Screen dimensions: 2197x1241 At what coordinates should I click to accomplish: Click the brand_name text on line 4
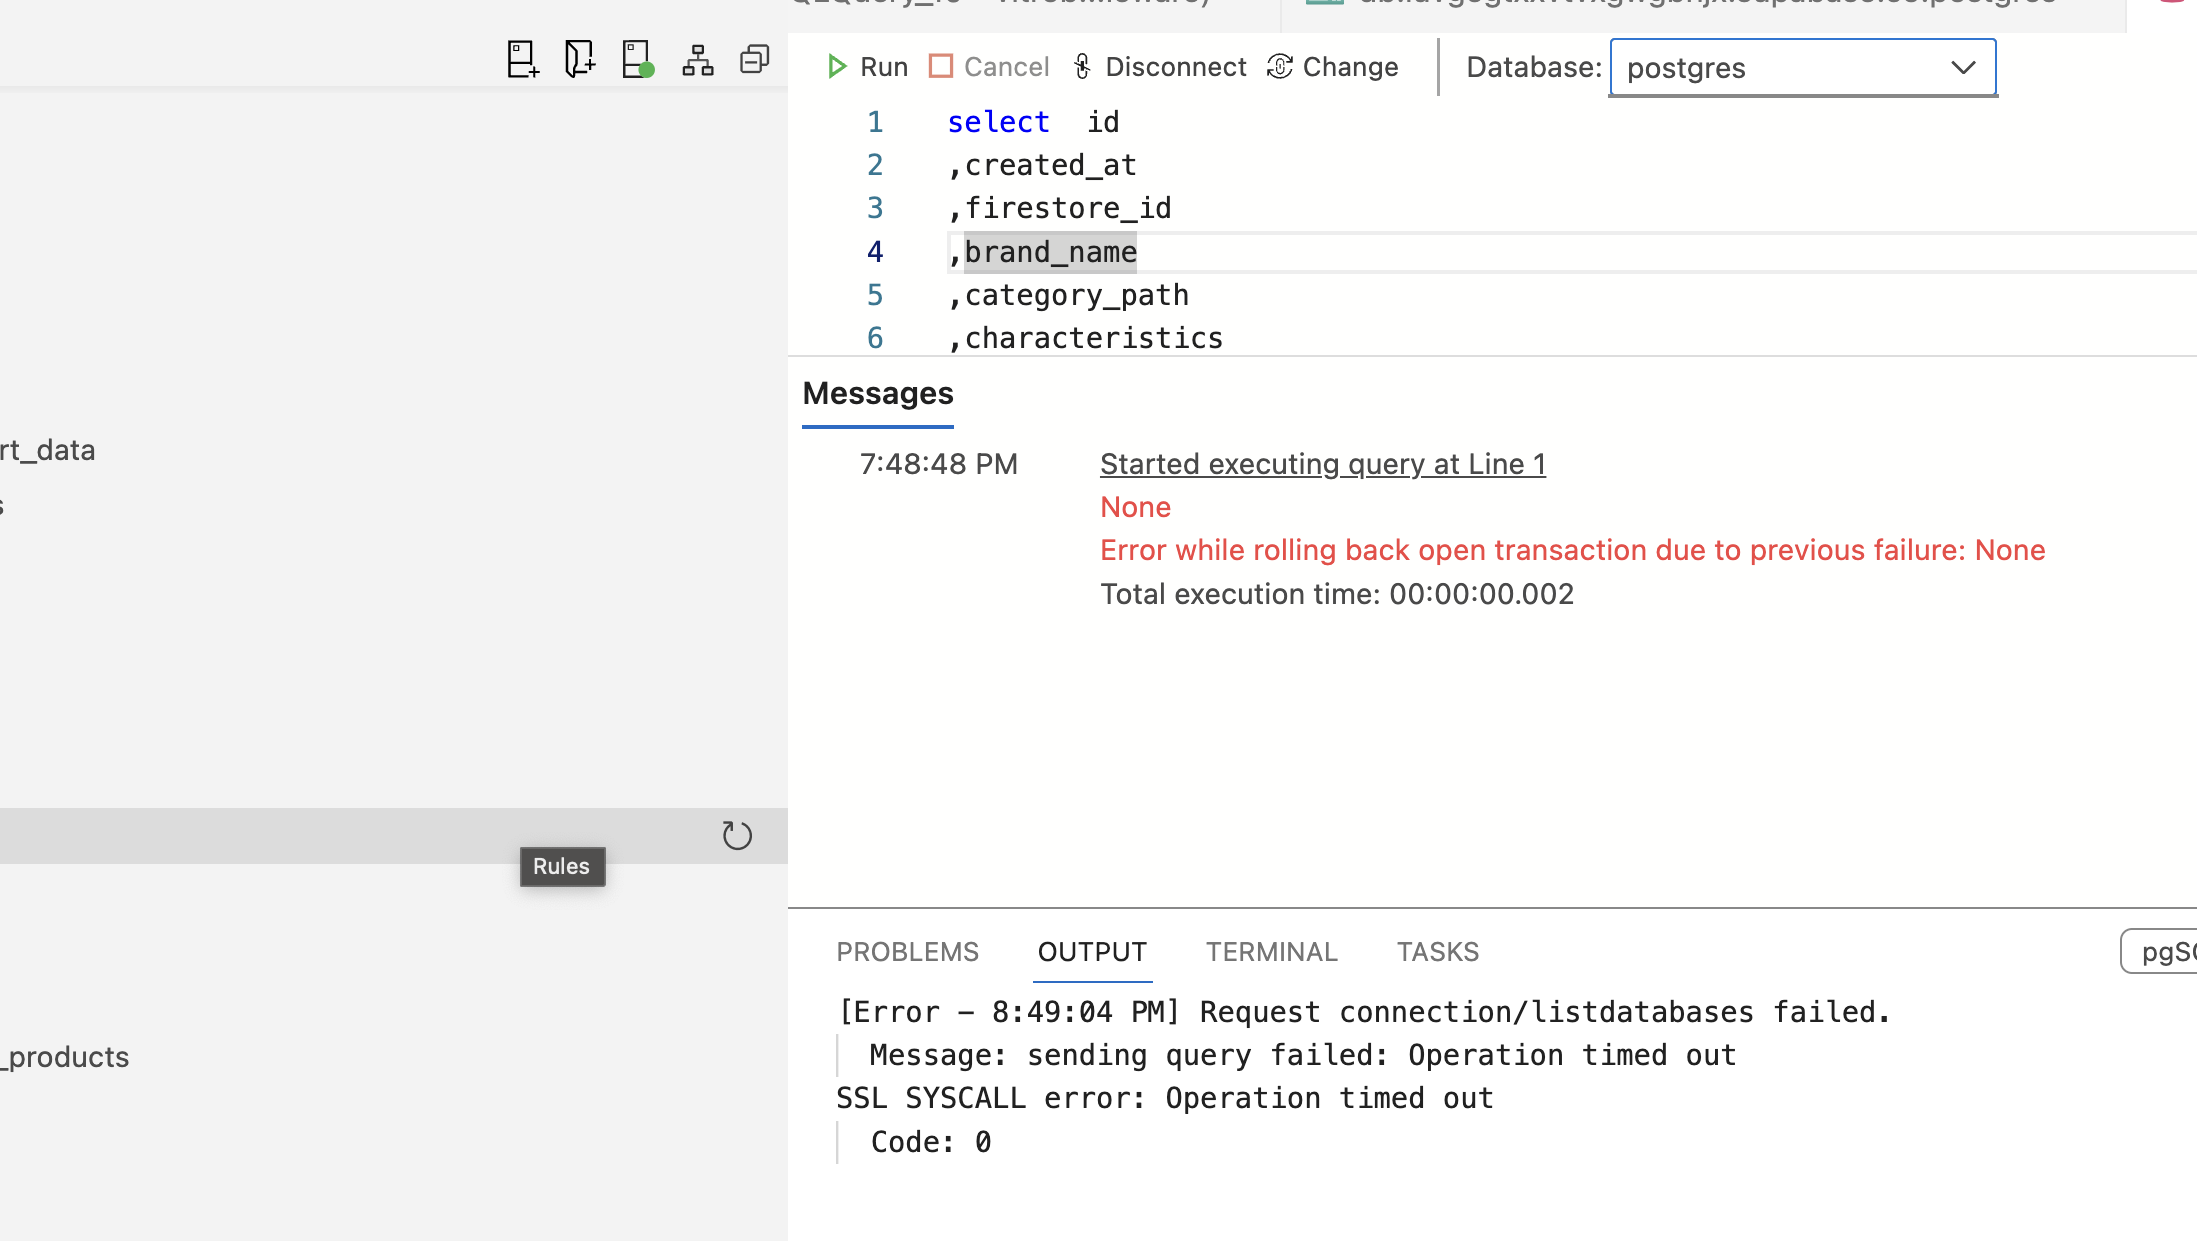[1049, 252]
